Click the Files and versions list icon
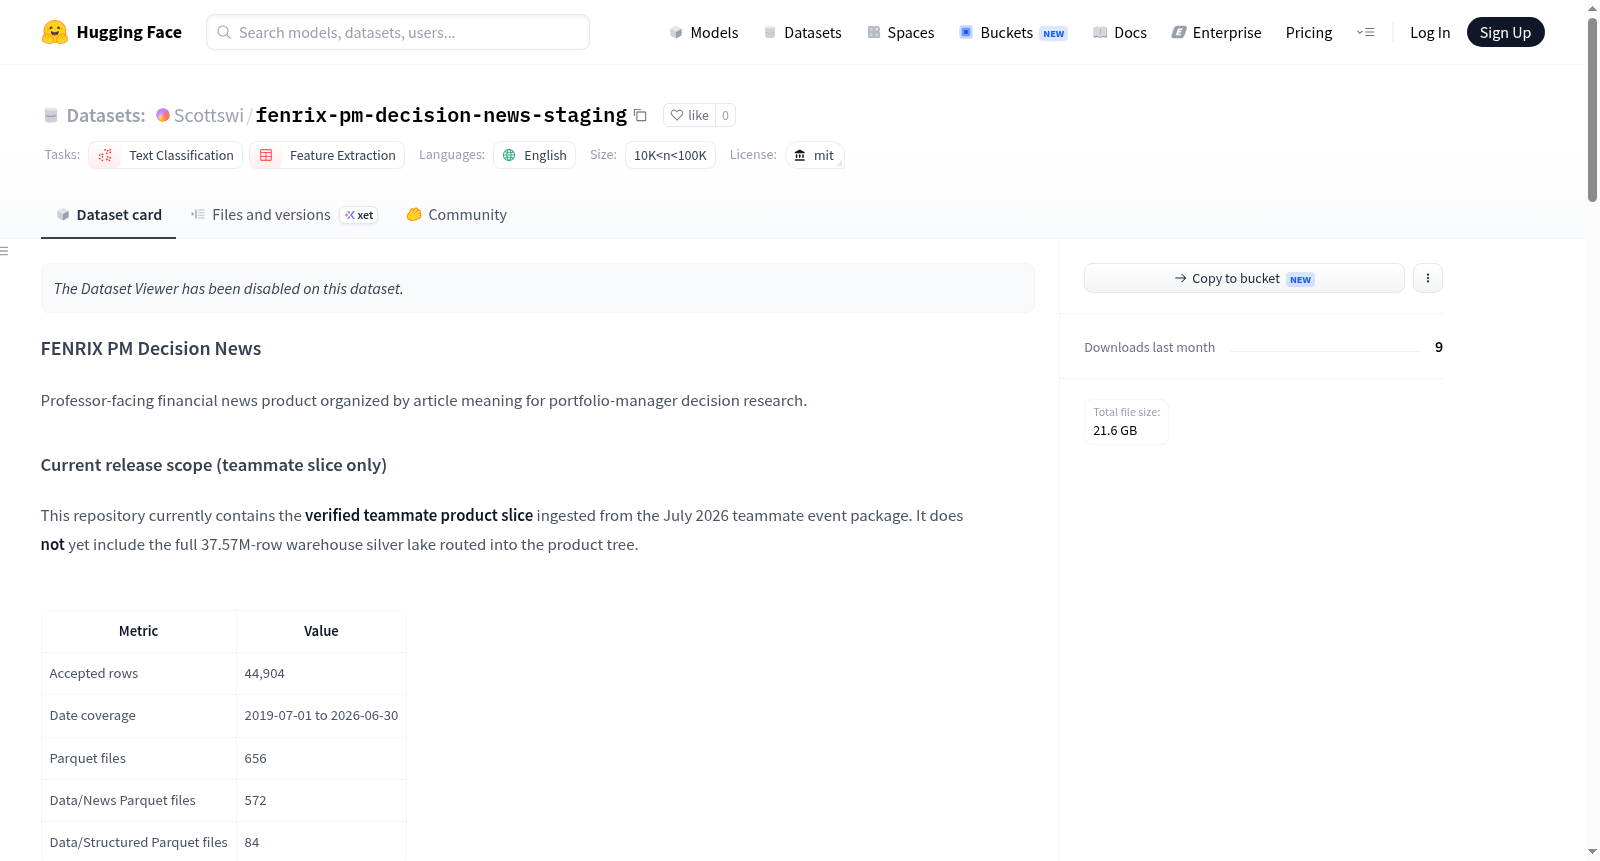This screenshot has height=861, width=1600. point(198,214)
